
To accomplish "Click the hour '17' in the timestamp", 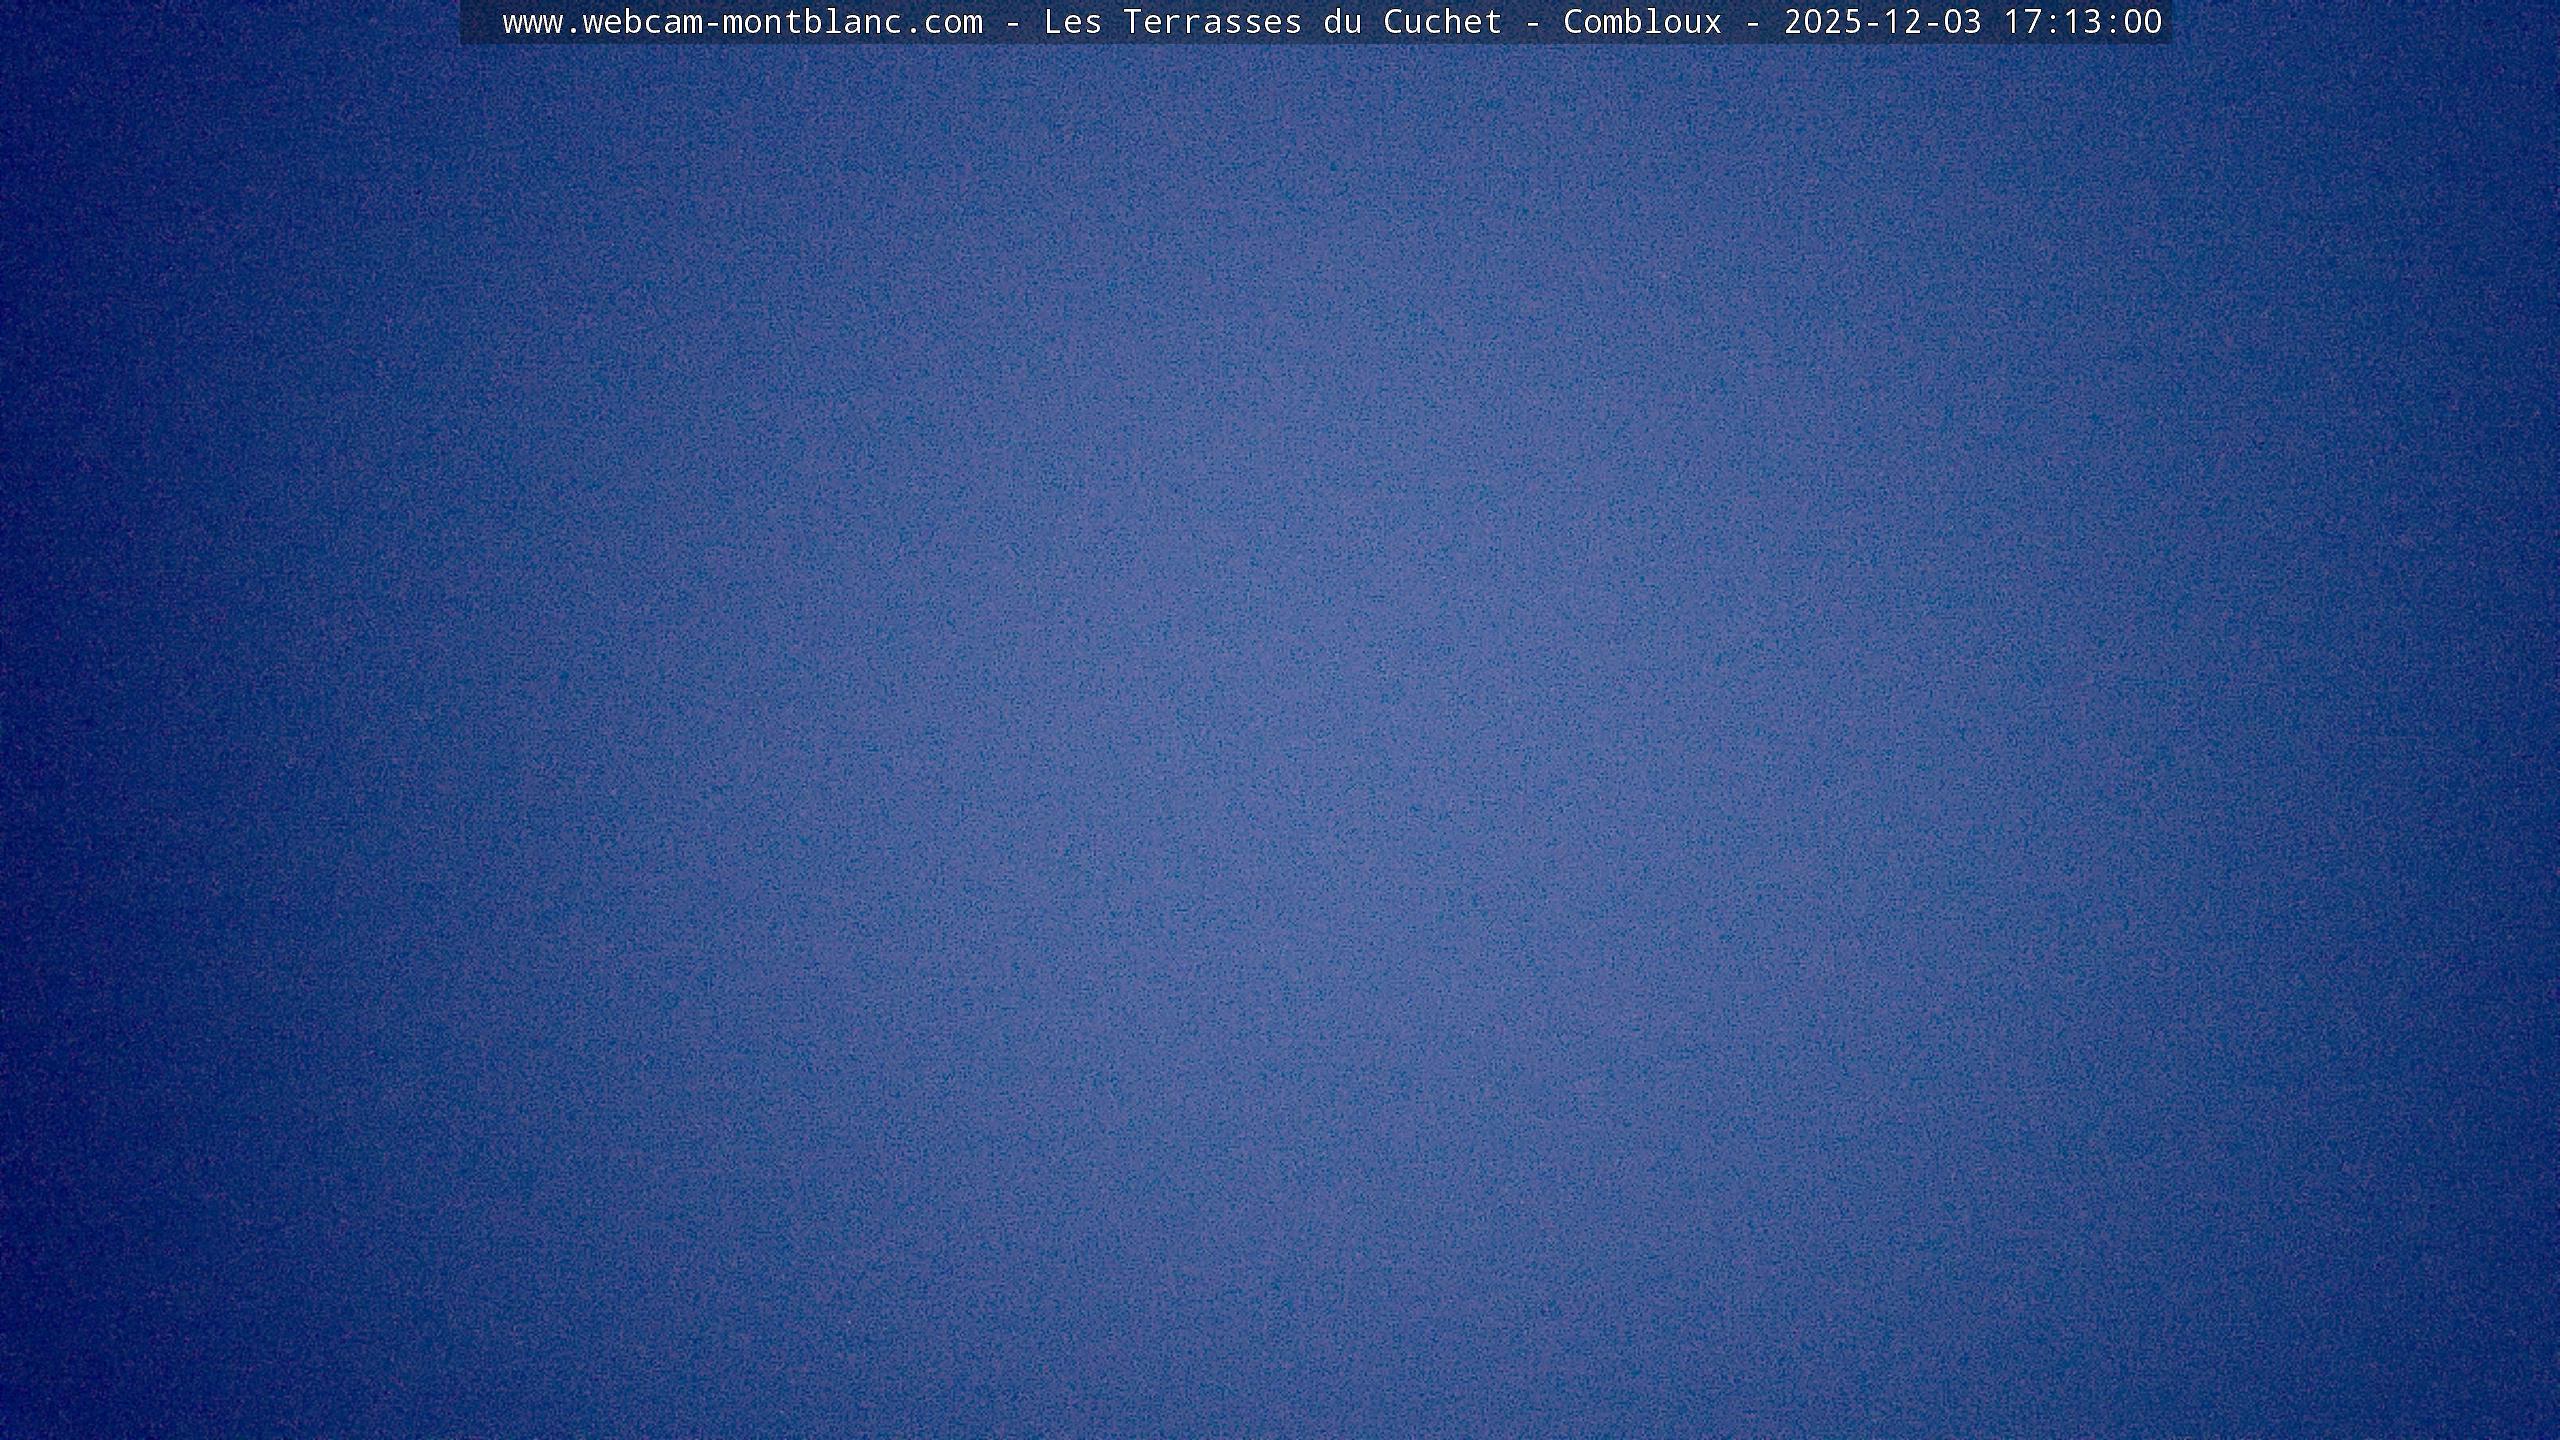I will coord(2022,22).
